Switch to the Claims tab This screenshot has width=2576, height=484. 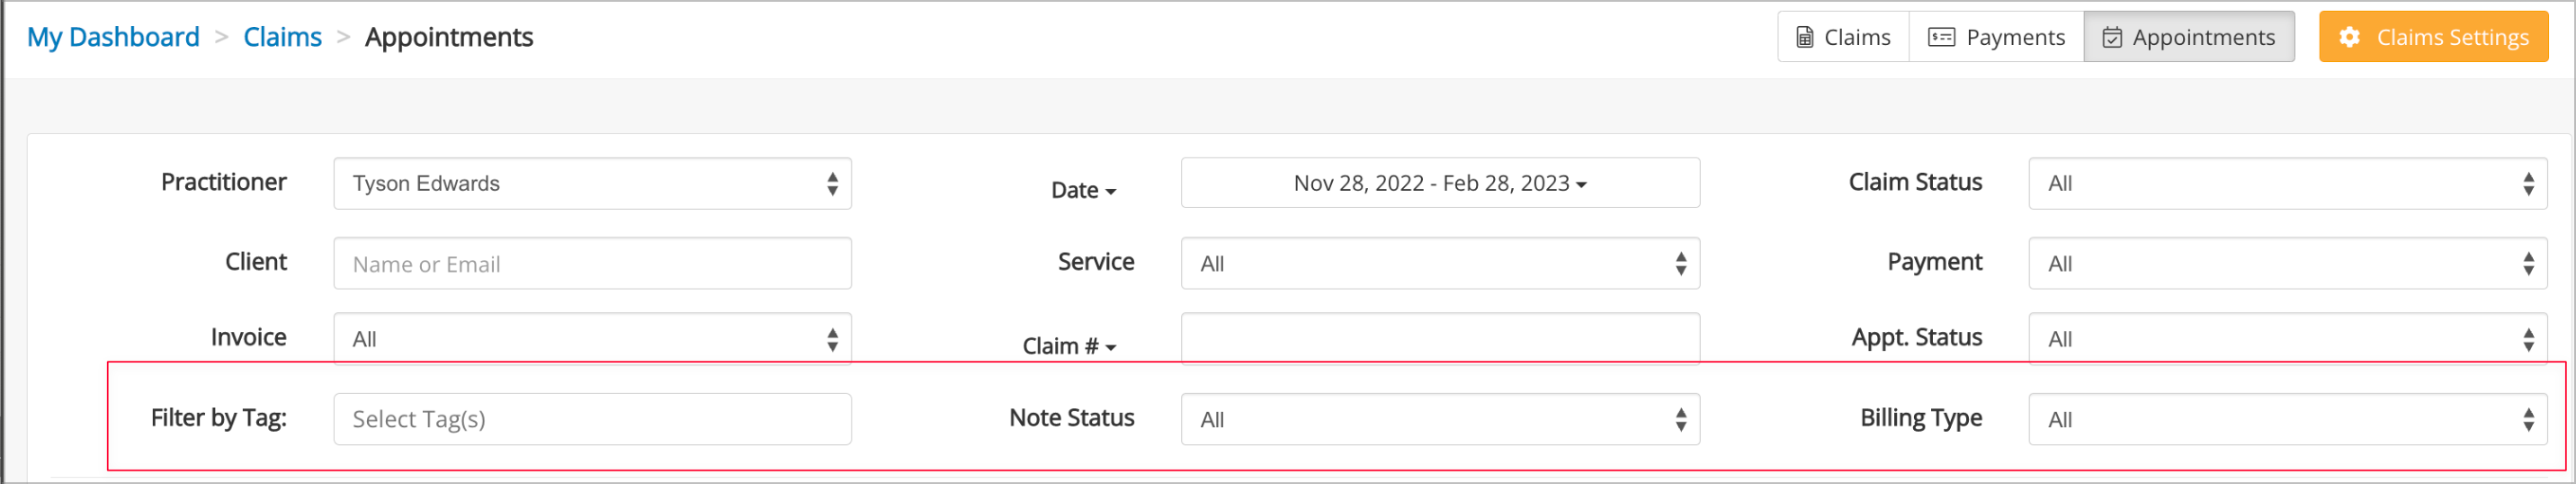[x=1843, y=37]
